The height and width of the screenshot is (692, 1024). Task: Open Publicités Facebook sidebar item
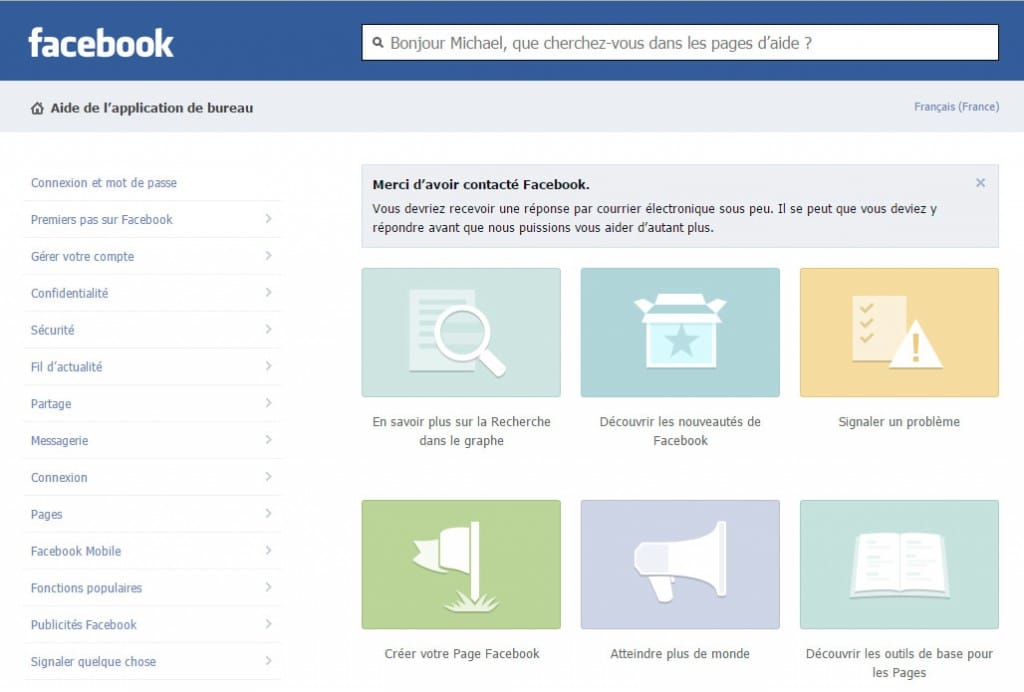(84, 625)
